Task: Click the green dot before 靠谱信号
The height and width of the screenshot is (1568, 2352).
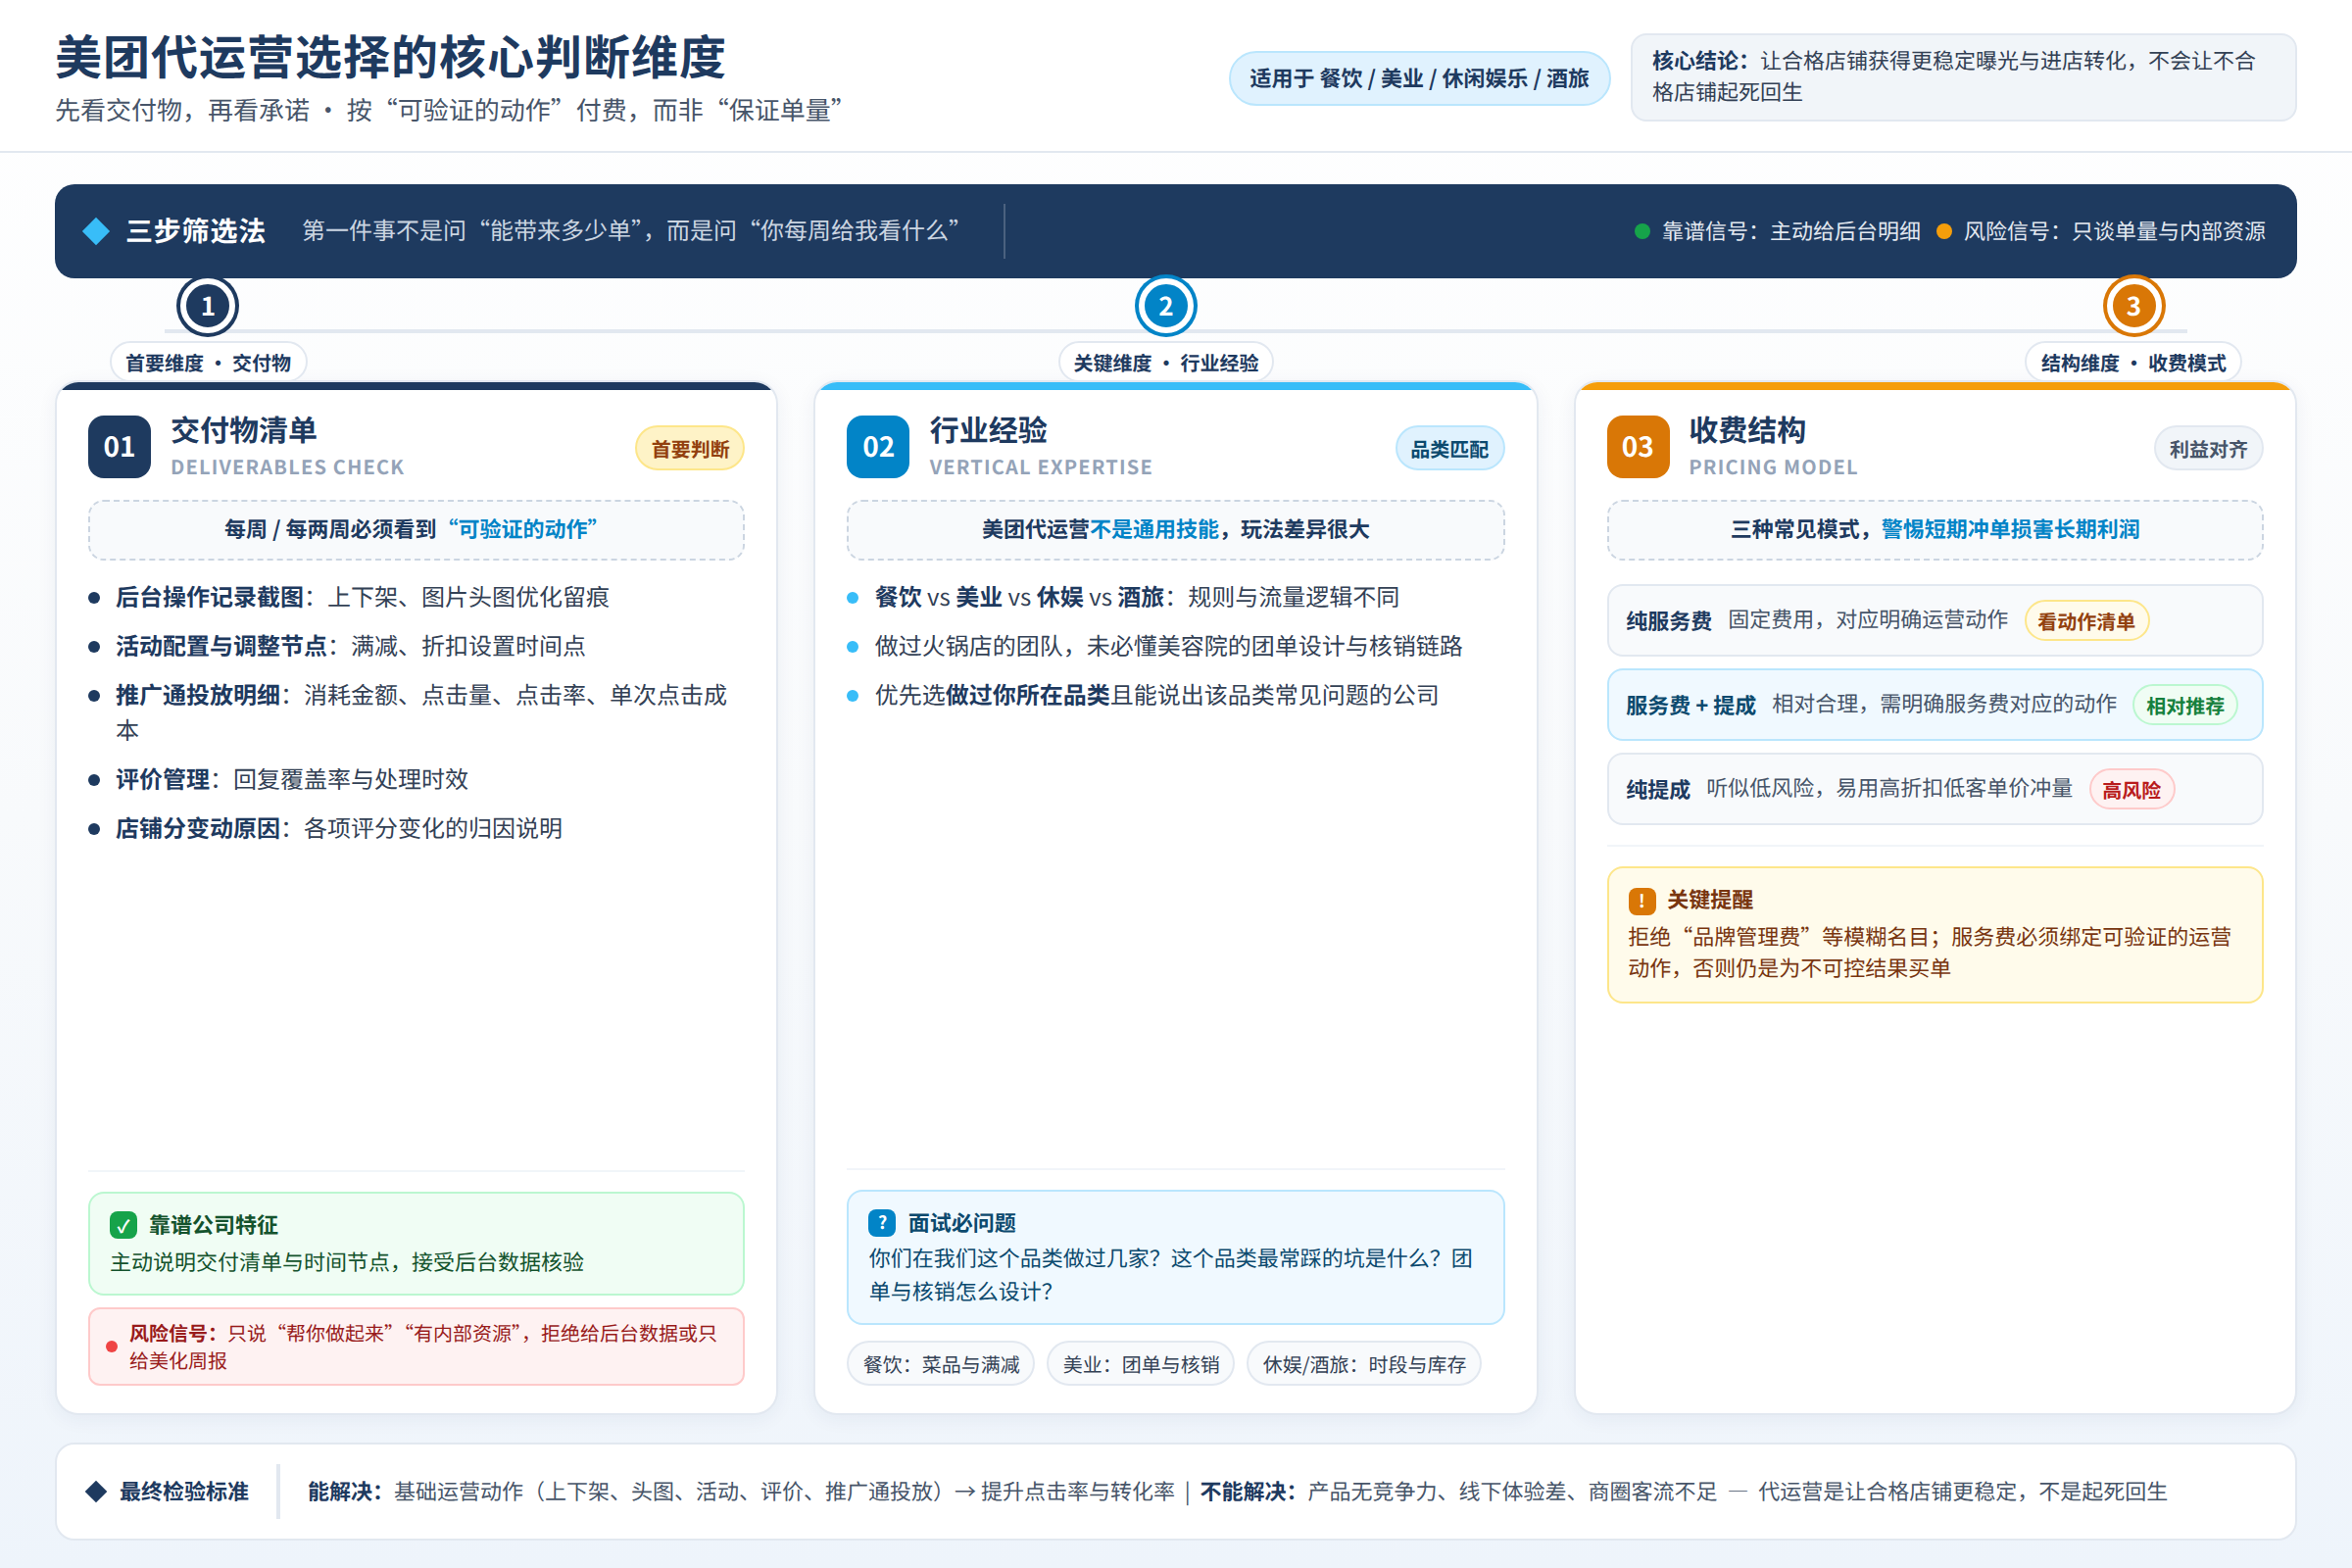Action: click(1641, 231)
